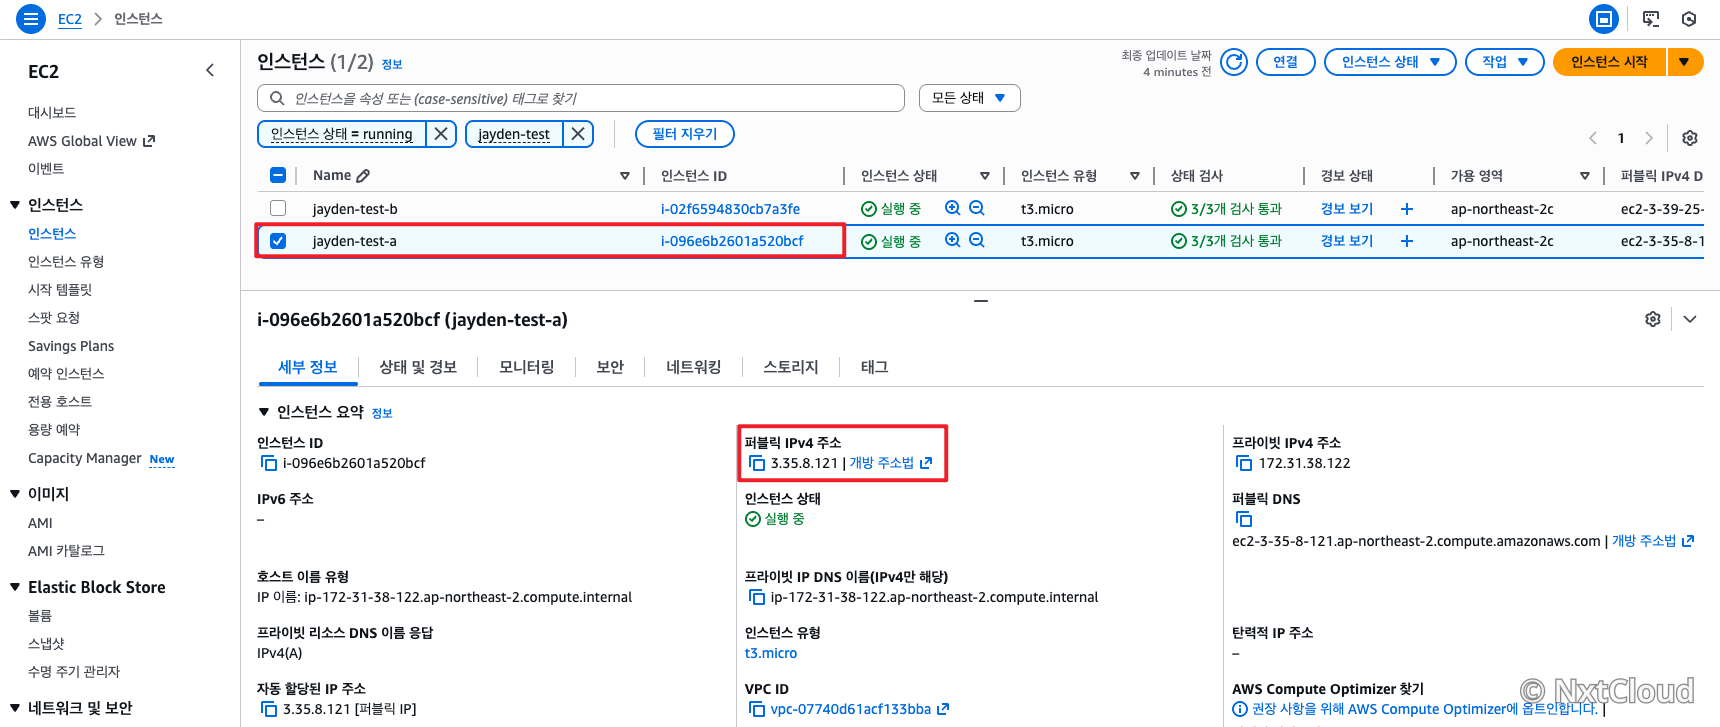Image resolution: width=1720 pixels, height=727 pixels.
Task: Click the 필터 지우기 clear filters button
Action: tap(685, 134)
